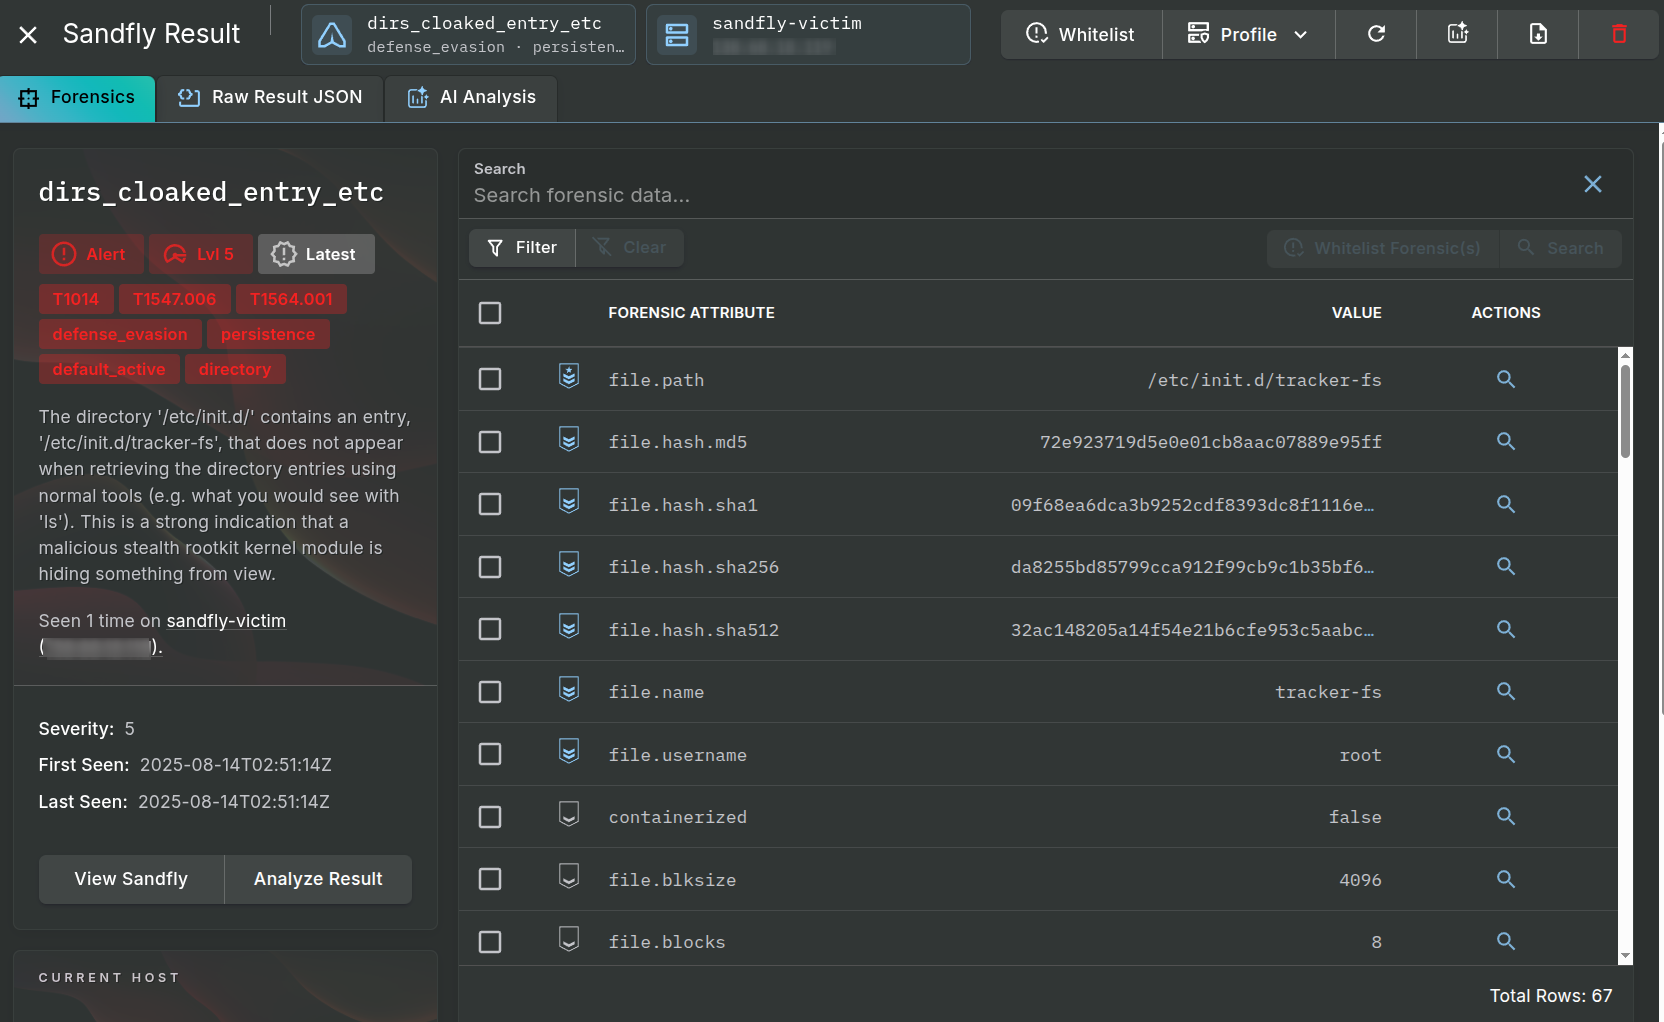
Task: Click the persistence tag
Action: click(x=268, y=334)
